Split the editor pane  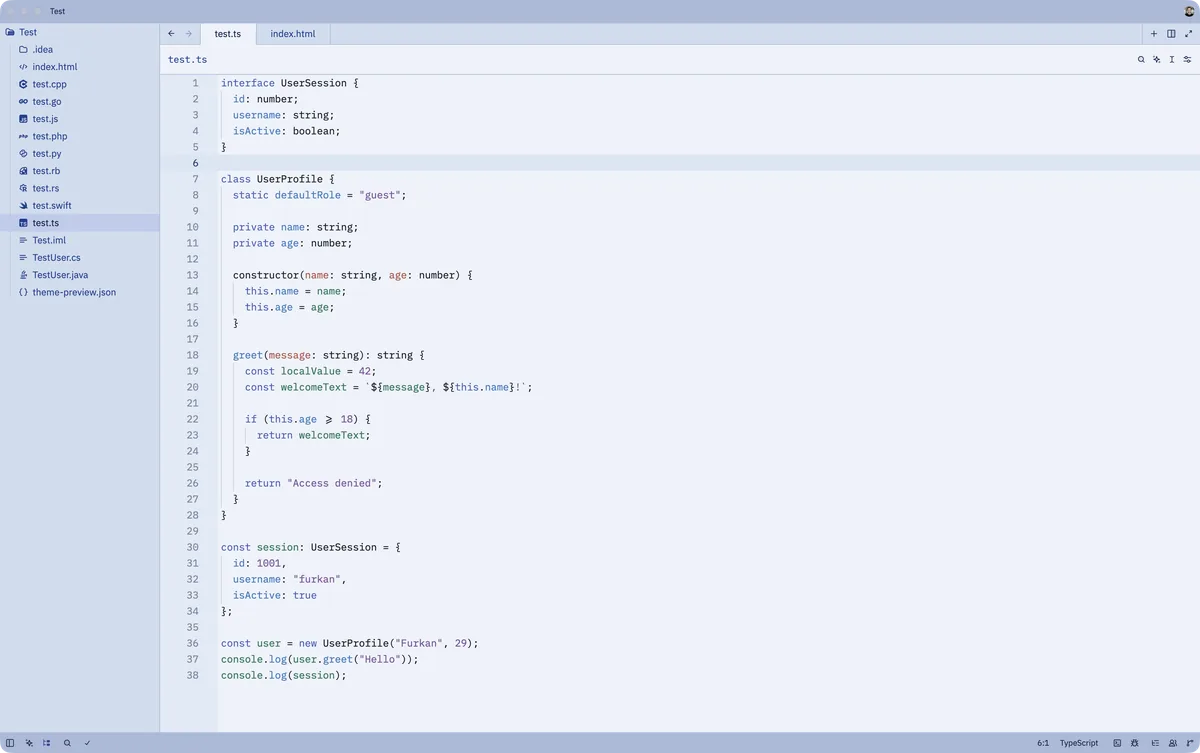[x=1171, y=33]
